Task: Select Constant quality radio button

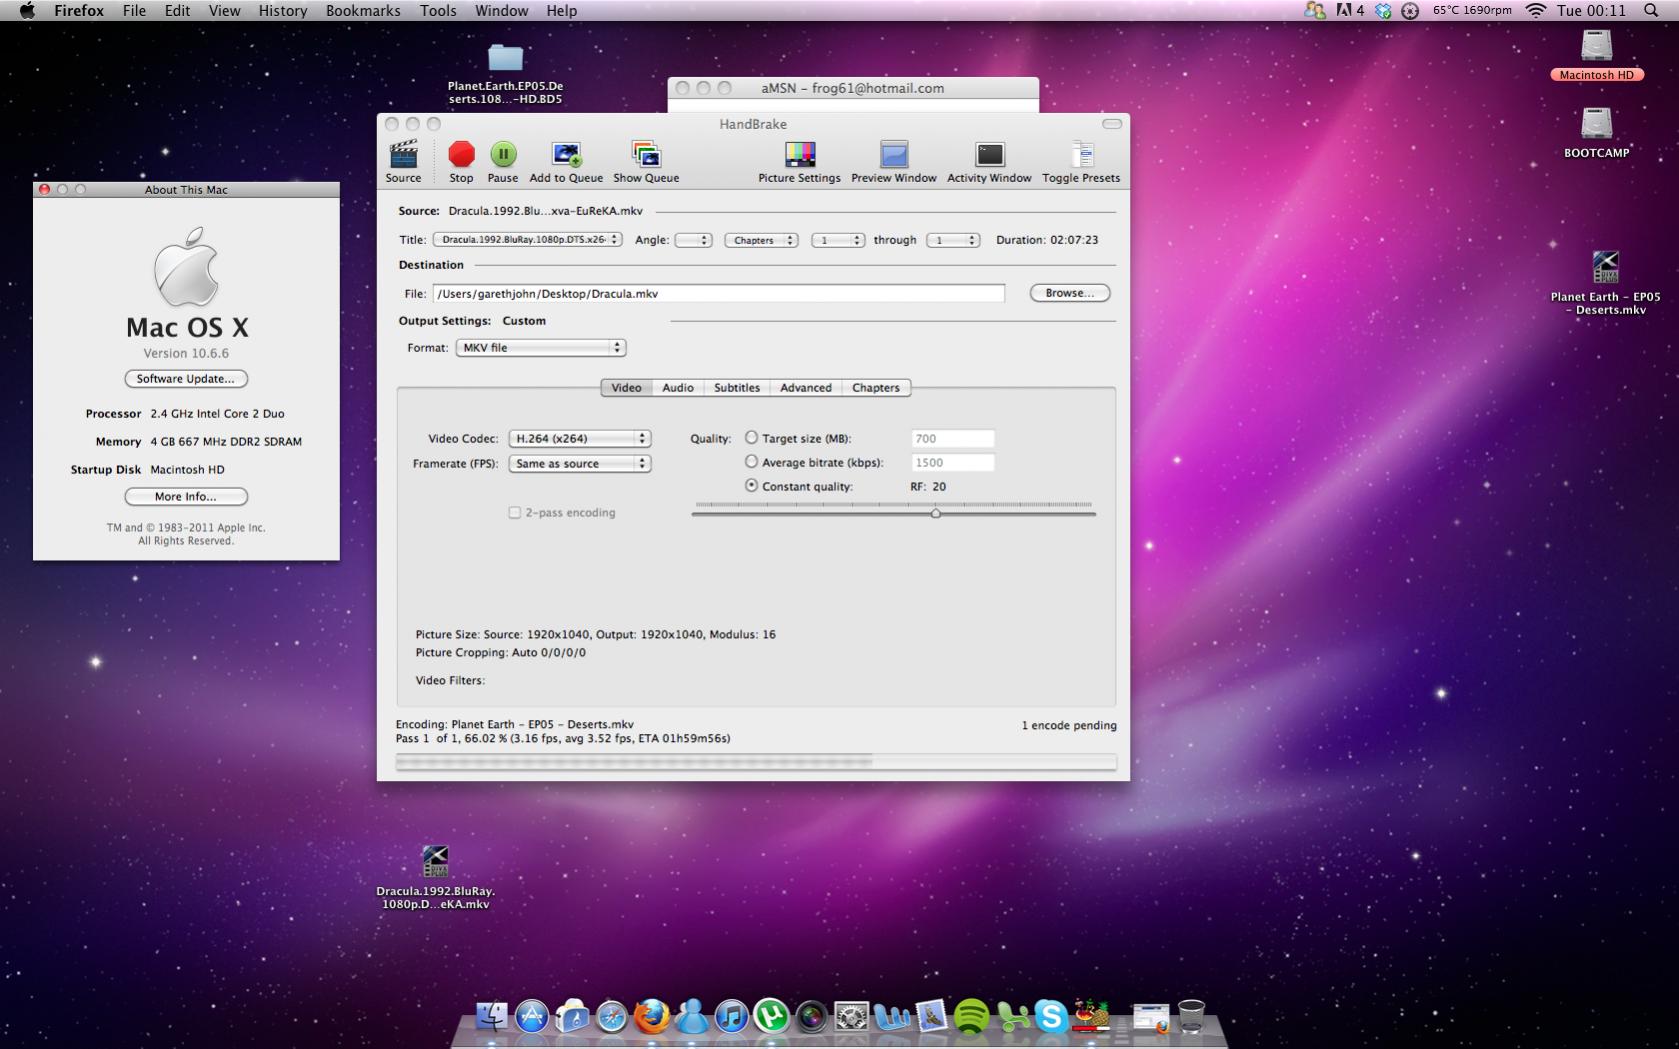Action: coord(751,485)
